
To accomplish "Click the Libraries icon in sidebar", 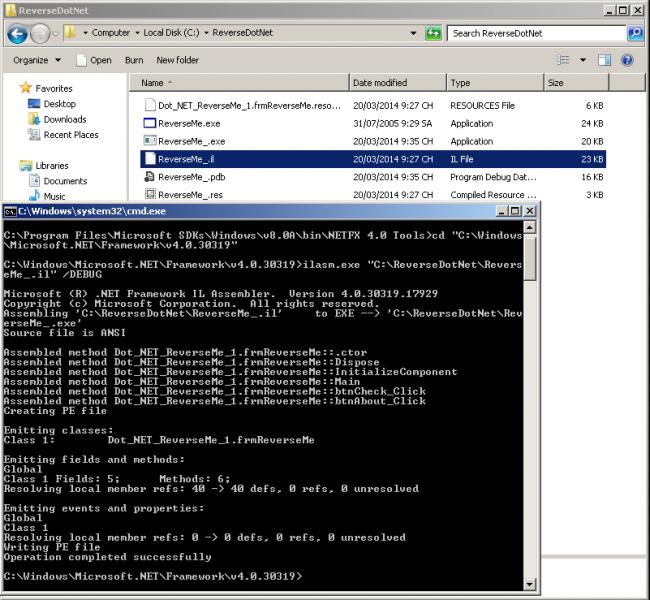I will point(26,165).
